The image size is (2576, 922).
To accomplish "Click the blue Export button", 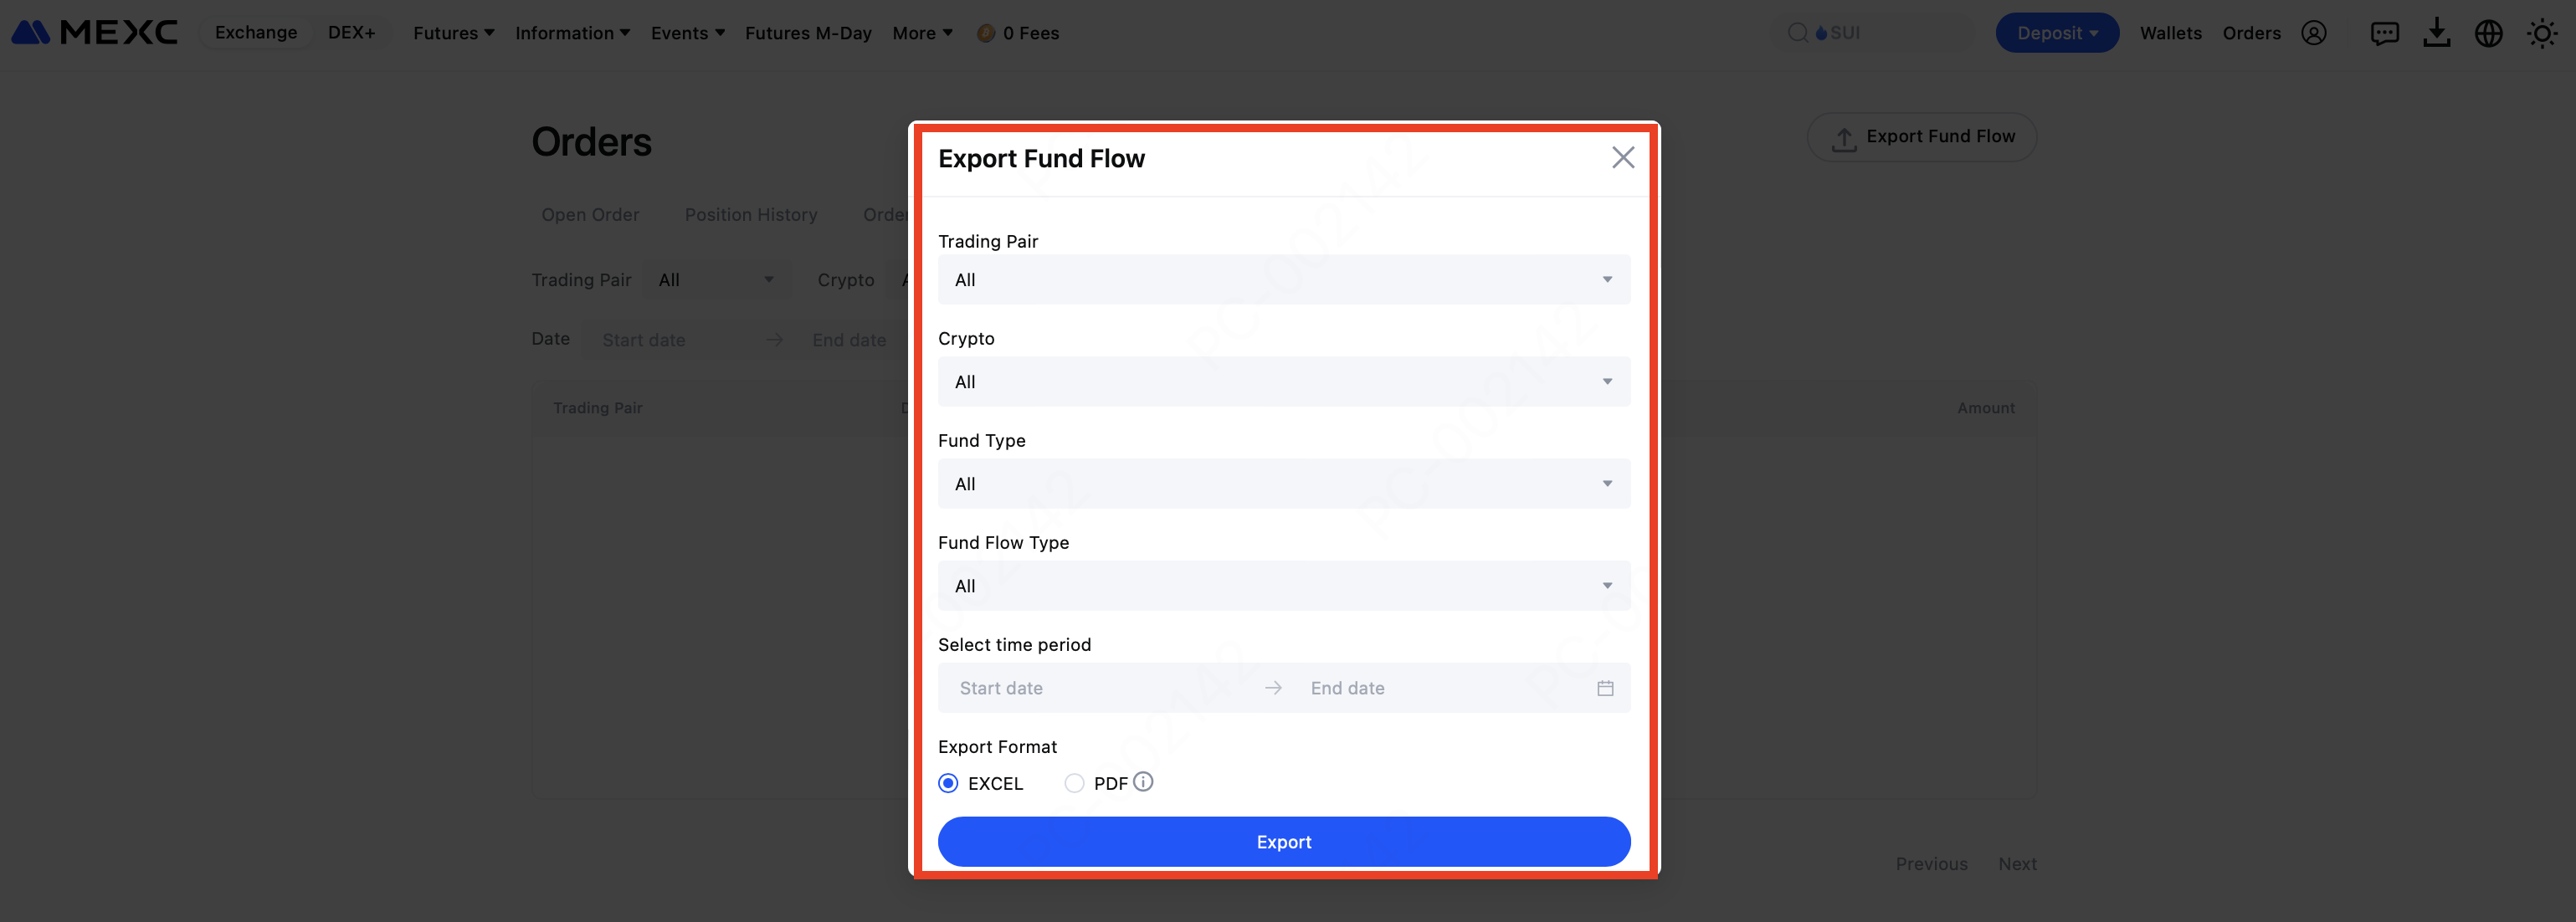I will [x=1283, y=842].
